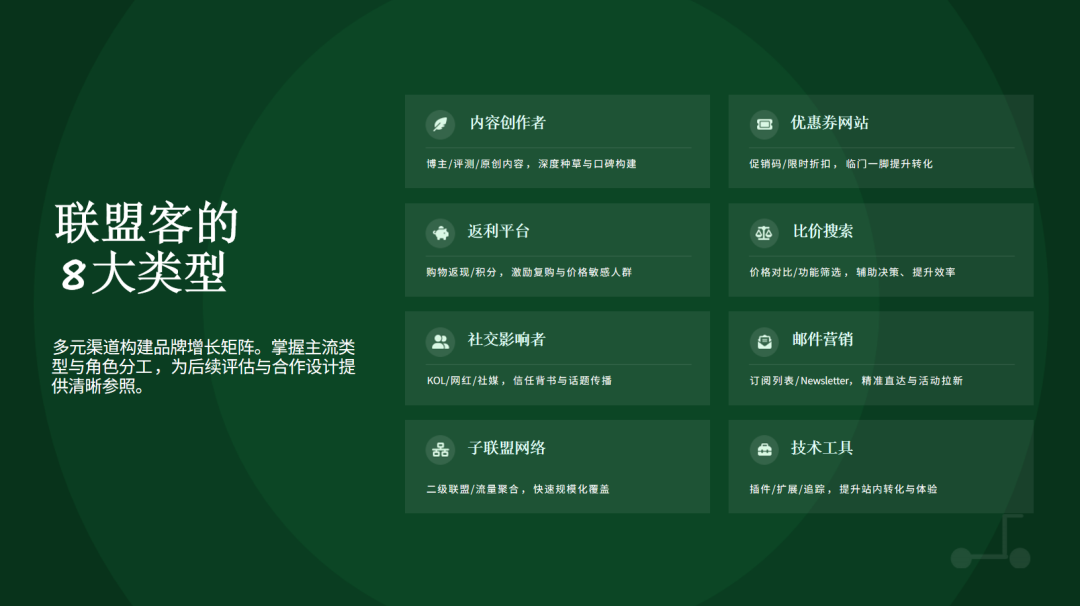Select the 返利平台 card title
The width and height of the screenshot is (1080, 606).
(x=499, y=231)
